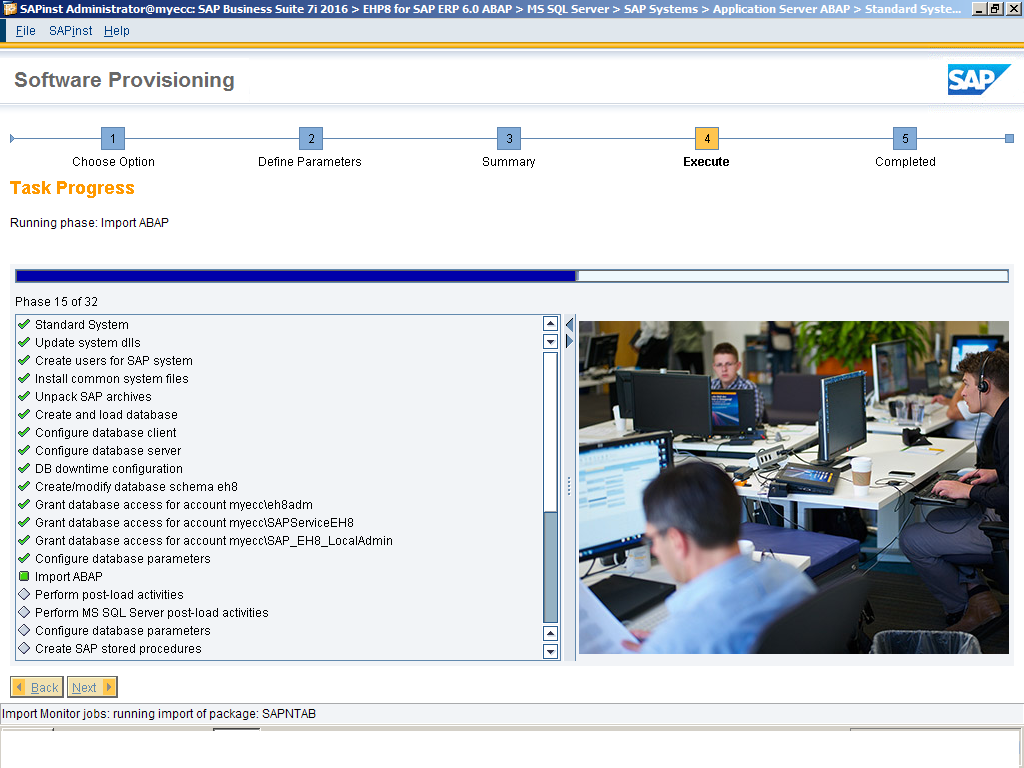Click the bottom scroll-up arrow of the task list
The height and width of the screenshot is (768, 1024).
point(551,633)
